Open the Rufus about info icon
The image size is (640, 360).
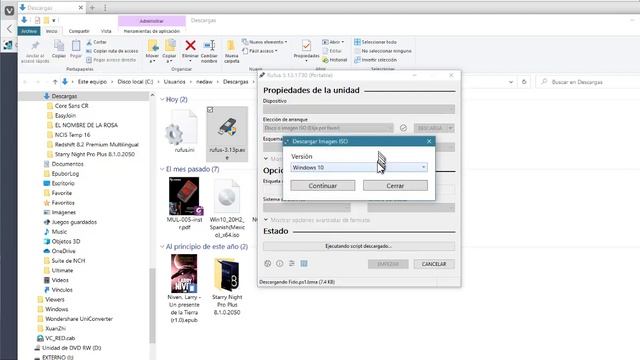point(280,264)
